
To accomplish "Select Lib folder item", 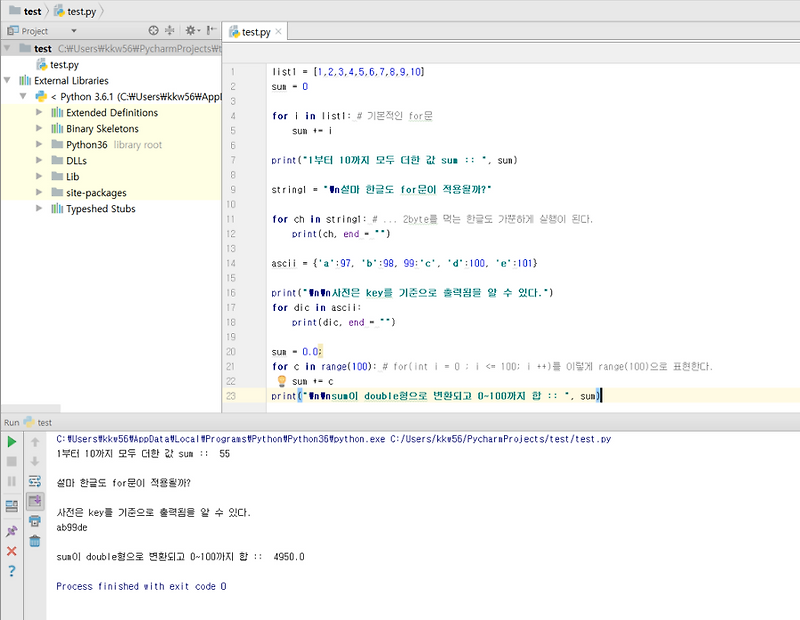I will (65, 177).
